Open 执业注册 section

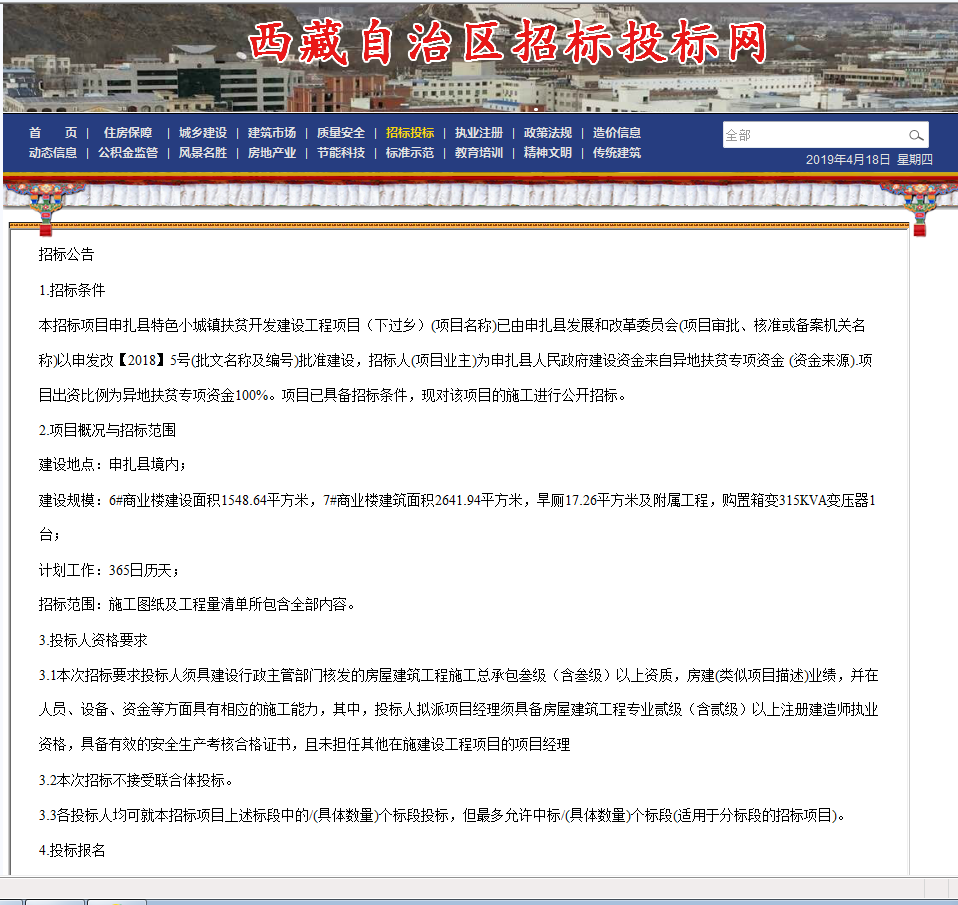click(x=479, y=133)
